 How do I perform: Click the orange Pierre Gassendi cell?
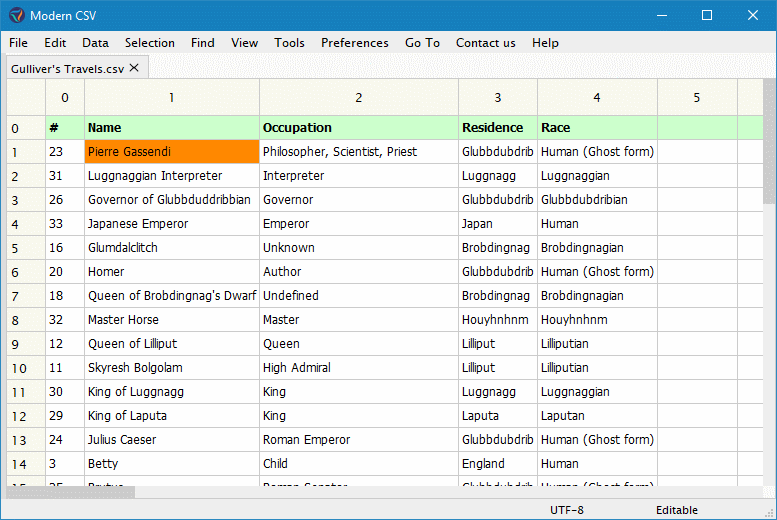point(171,152)
